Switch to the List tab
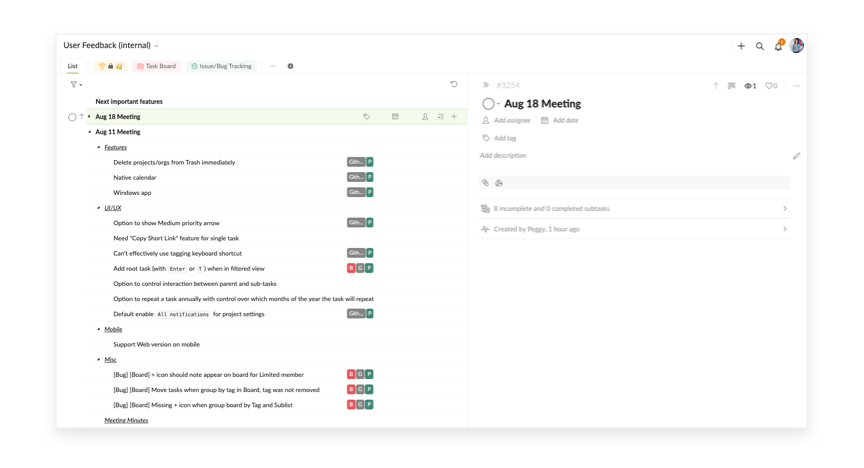The height and width of the screenshot is (468, 864). 73,66
